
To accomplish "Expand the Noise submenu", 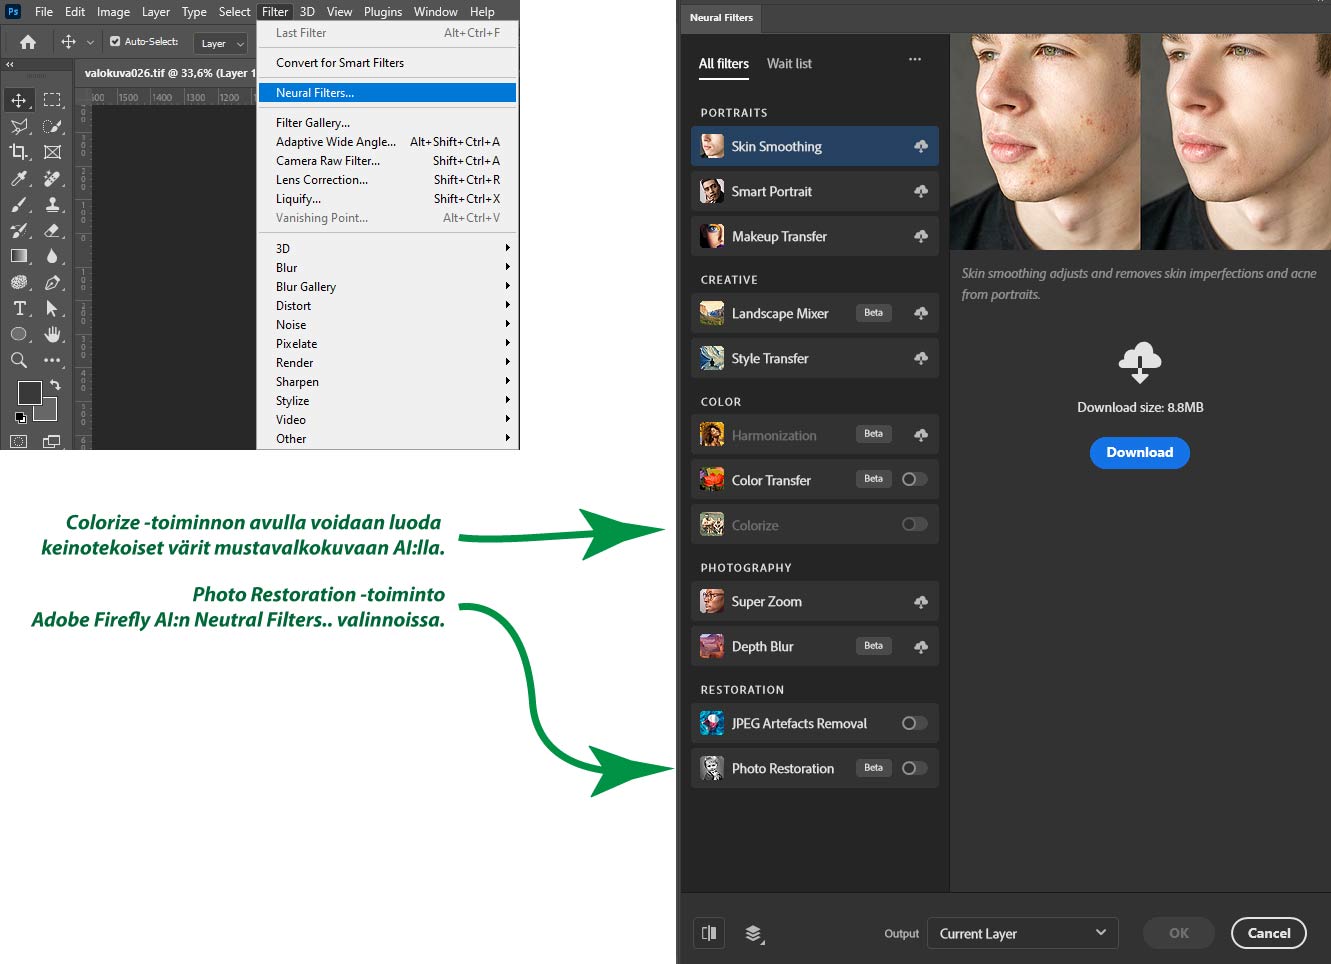I will pos(387,324).
